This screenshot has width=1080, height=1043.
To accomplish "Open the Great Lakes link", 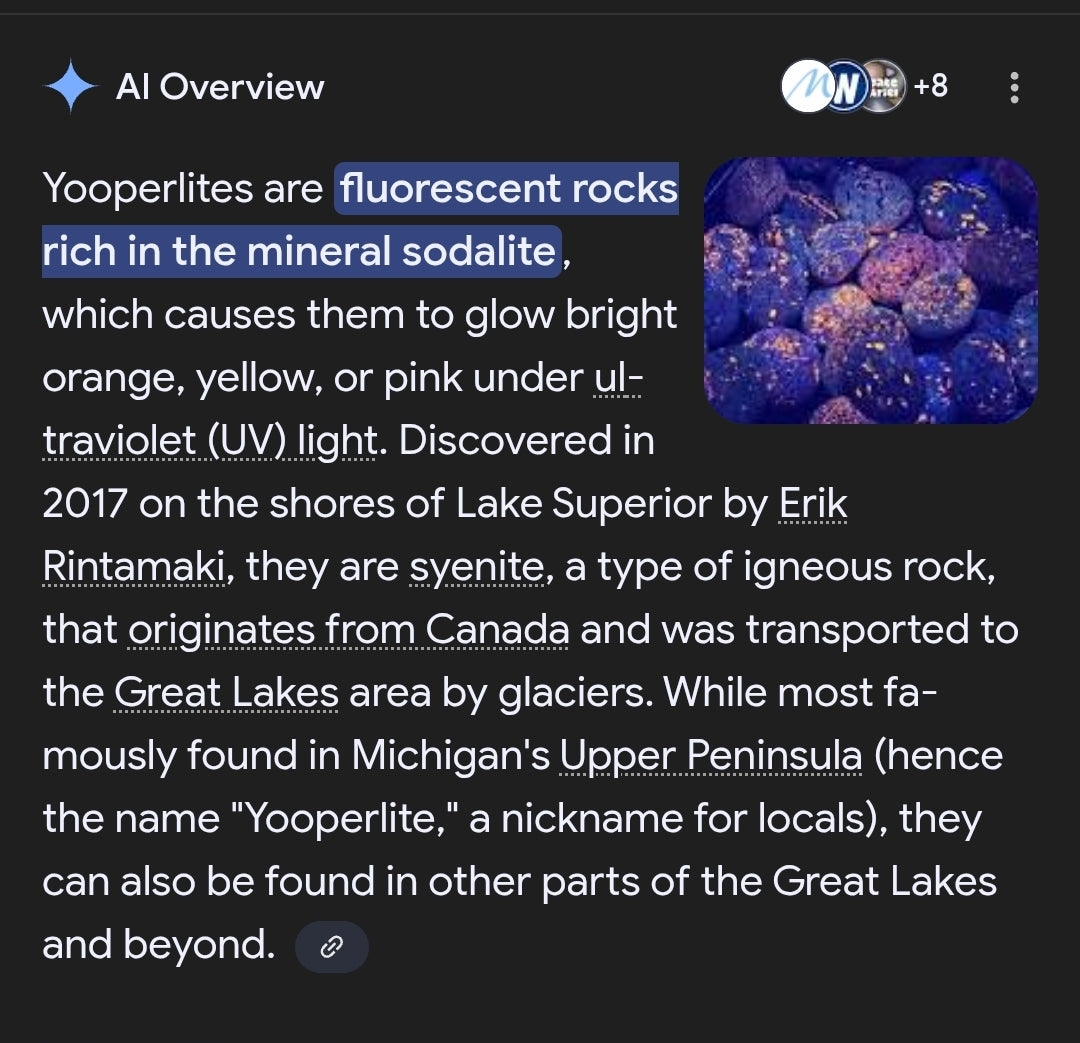I will pos(226,692).
